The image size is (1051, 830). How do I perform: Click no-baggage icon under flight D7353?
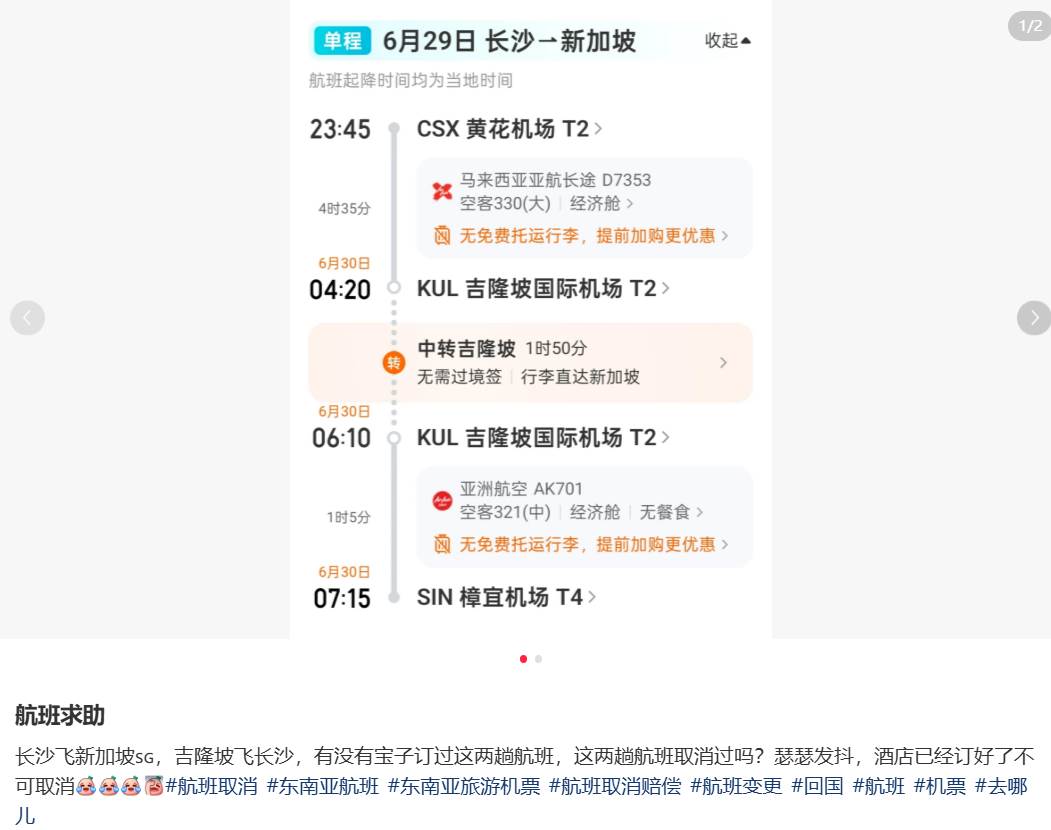pyautogui.click(x=443, y=236)
